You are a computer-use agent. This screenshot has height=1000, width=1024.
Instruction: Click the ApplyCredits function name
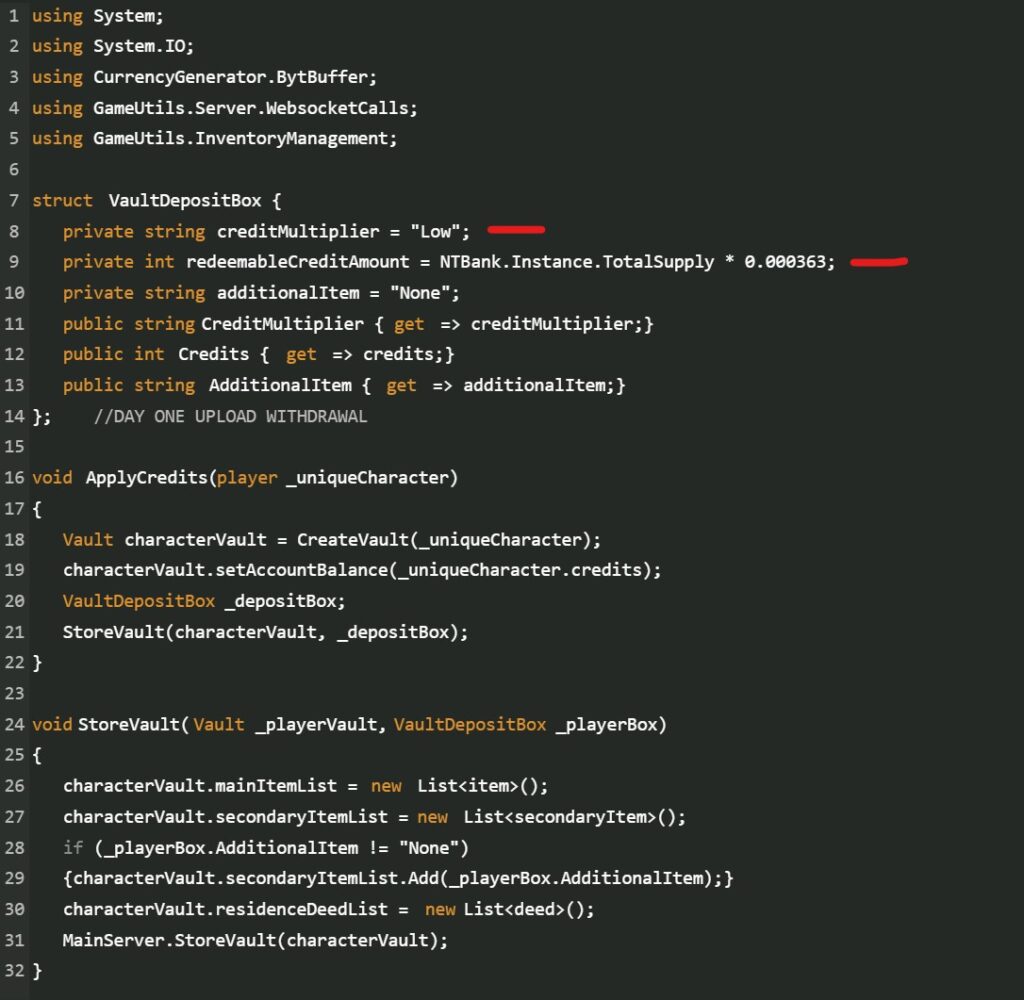coord(147,477)
